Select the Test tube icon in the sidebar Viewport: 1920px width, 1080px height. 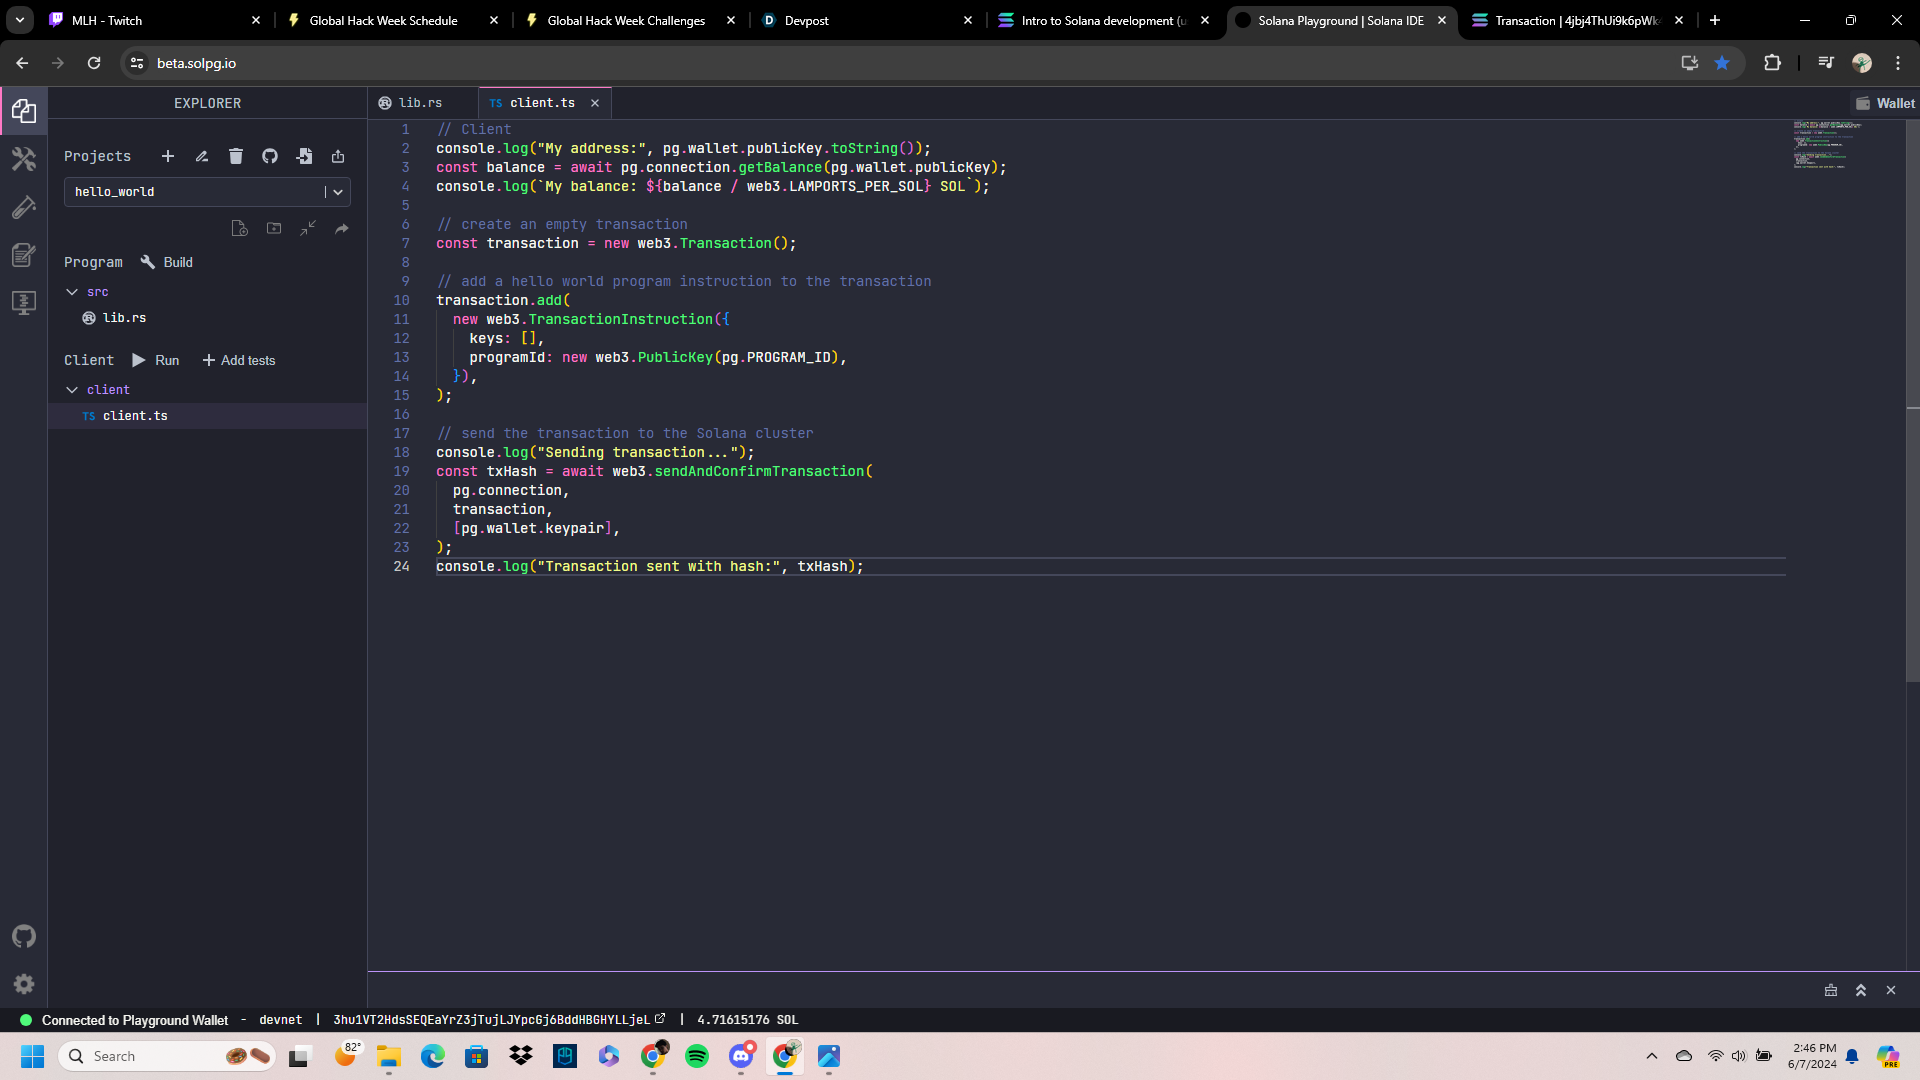[x=24, y=207]
